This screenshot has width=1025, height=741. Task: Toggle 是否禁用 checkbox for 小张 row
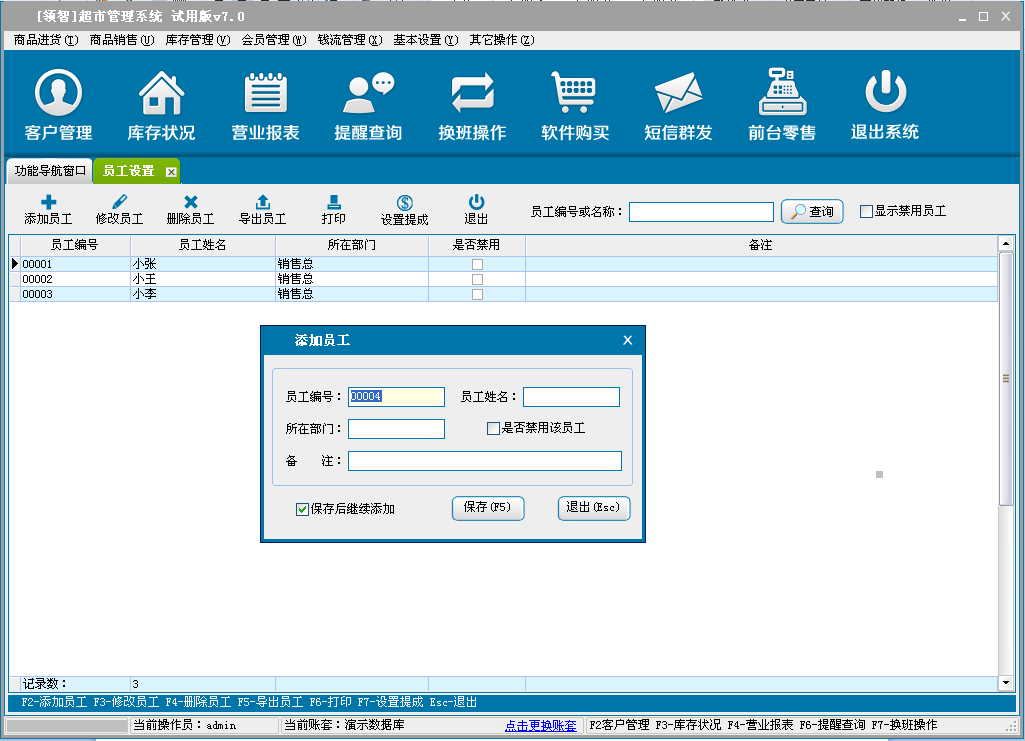point(478,265)
